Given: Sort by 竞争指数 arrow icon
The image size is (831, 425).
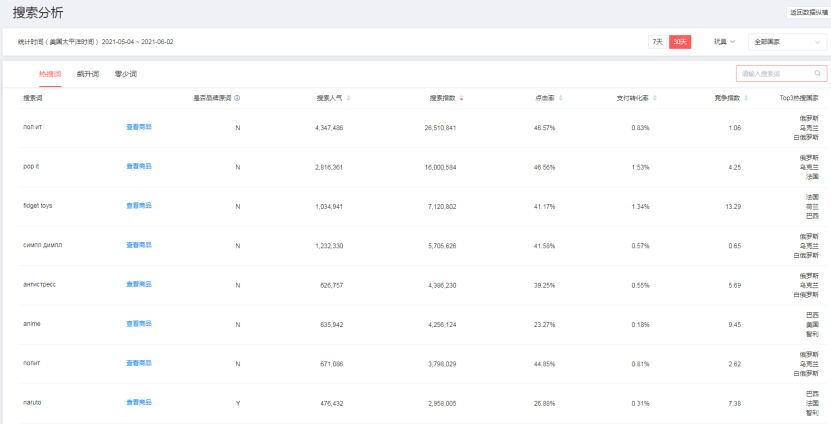Looking at the screenshot, I should click(744, 98).
